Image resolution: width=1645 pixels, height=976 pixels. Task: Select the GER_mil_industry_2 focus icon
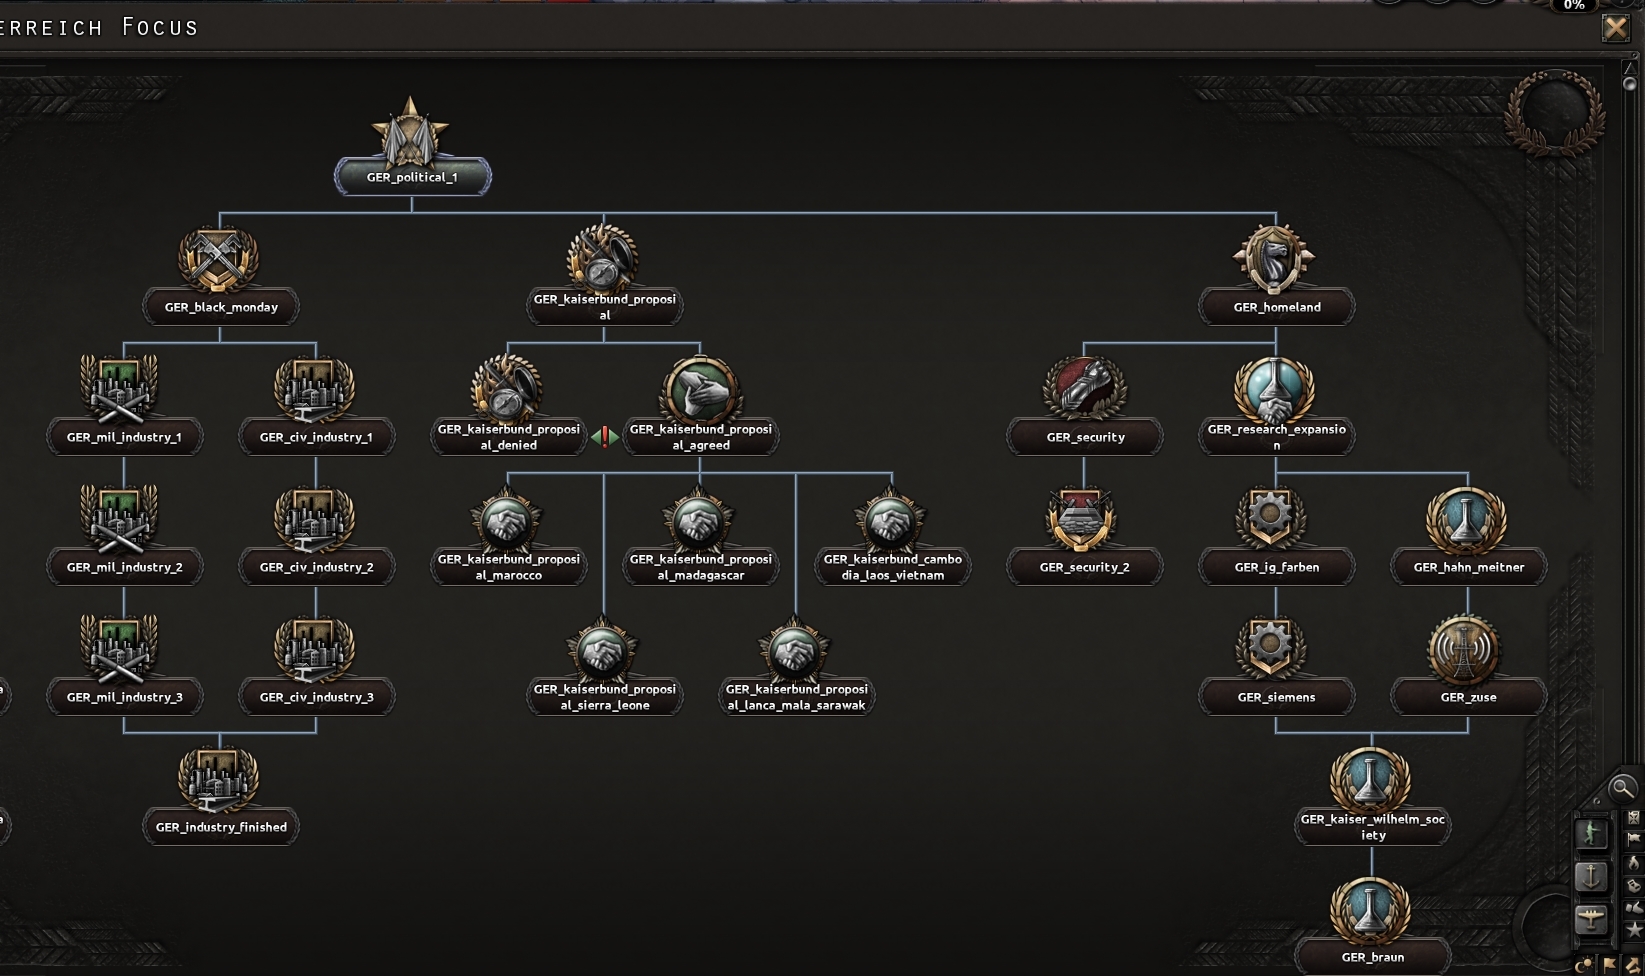(119, 520)
